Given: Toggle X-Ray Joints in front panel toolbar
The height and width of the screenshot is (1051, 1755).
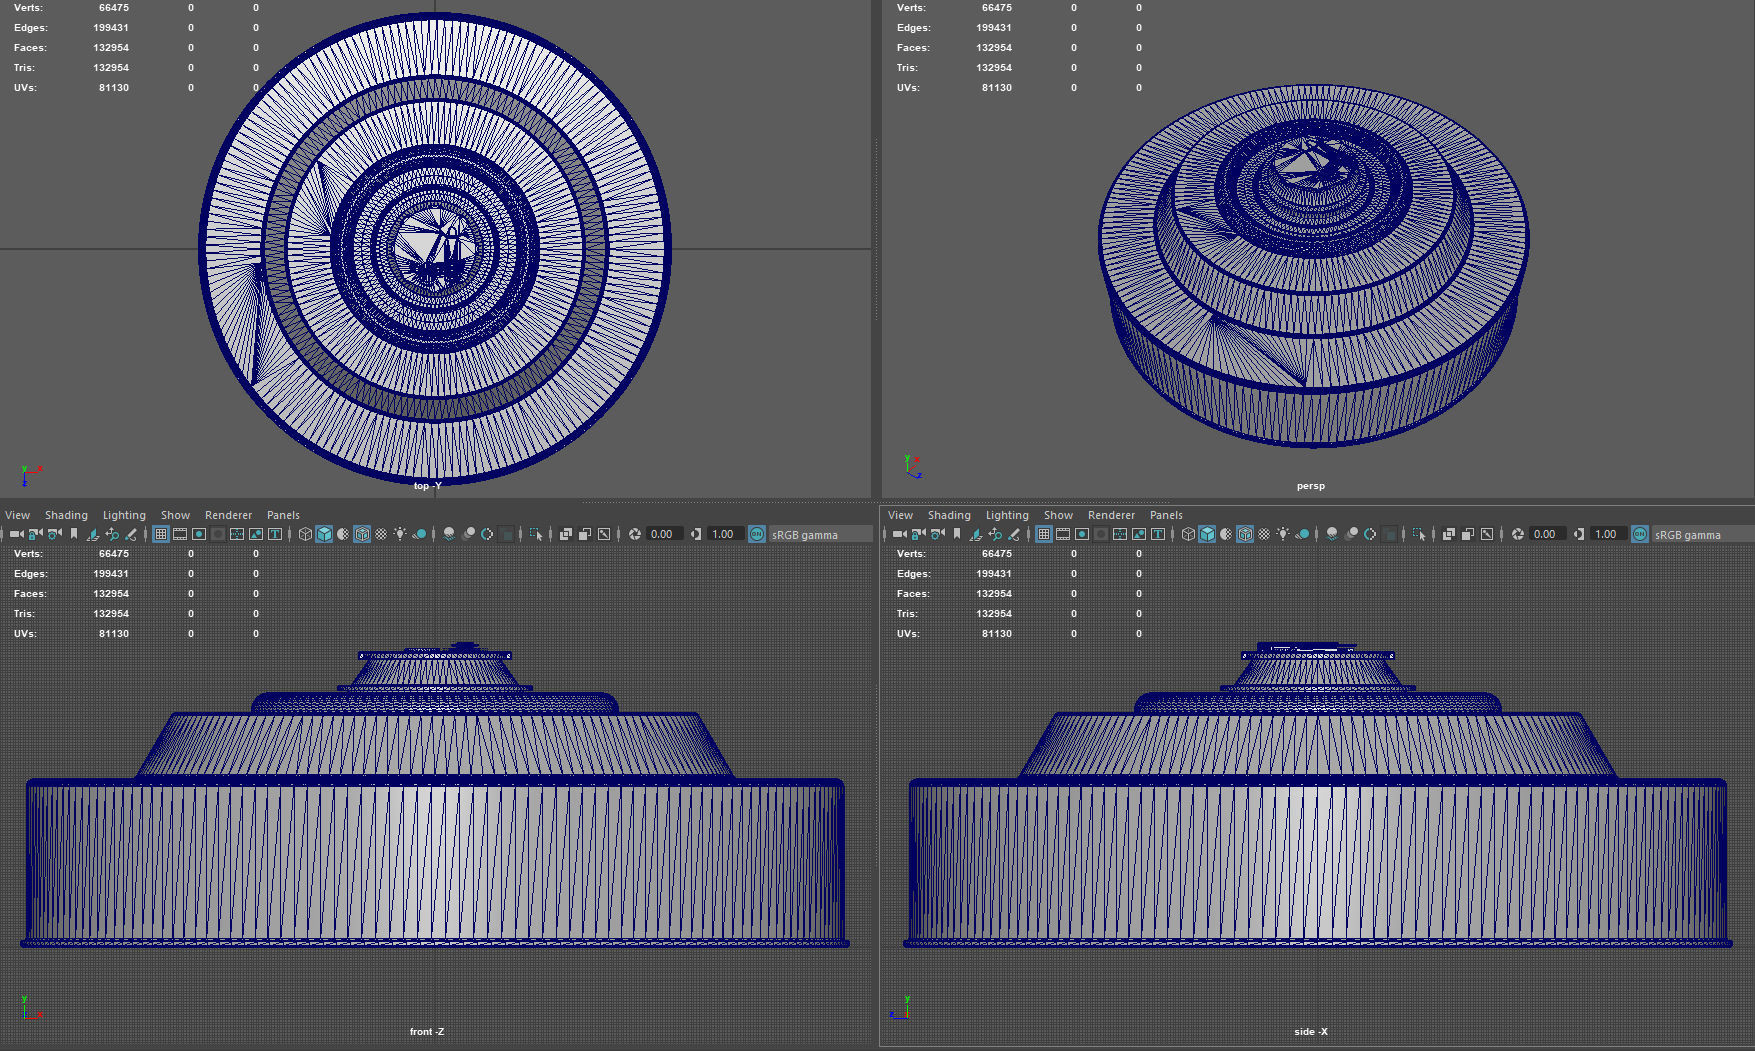Looking at the screenshot, I should click(604, 534).
